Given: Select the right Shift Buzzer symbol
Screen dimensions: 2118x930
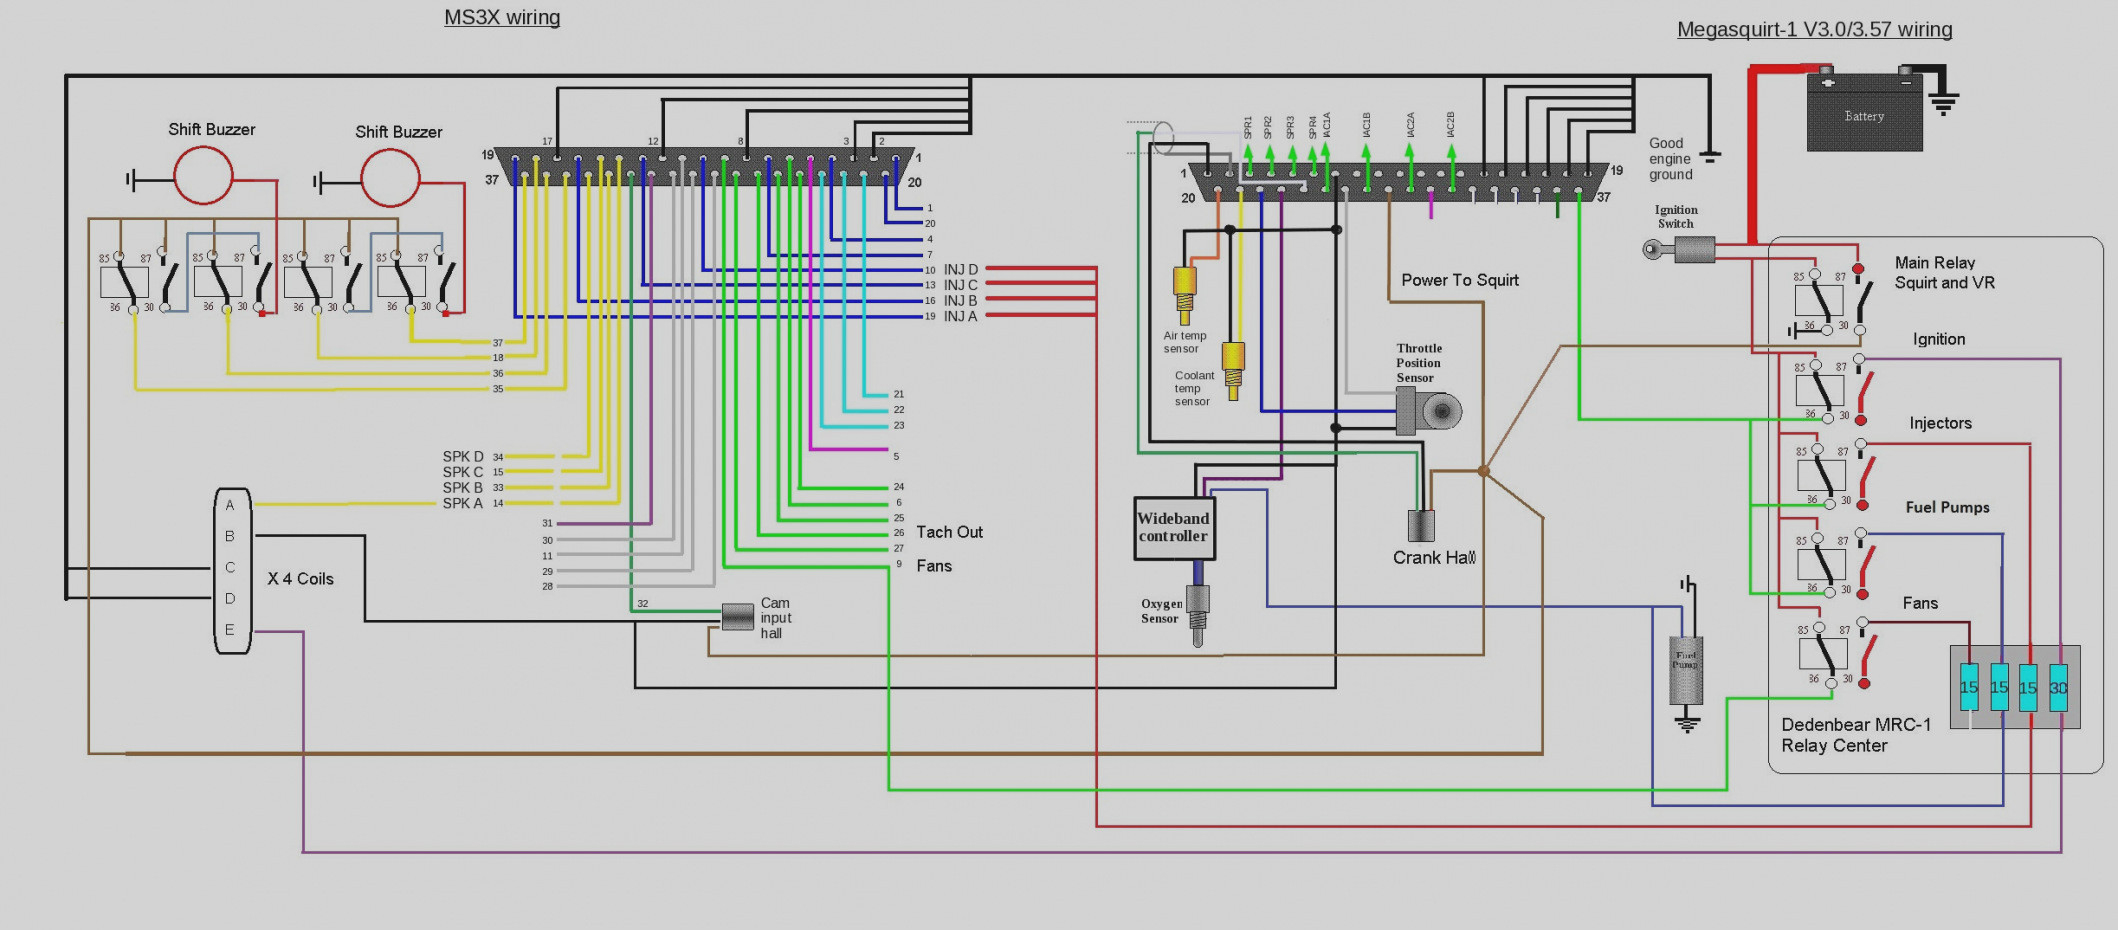Looking at the screenshot, I should (390, 179).
